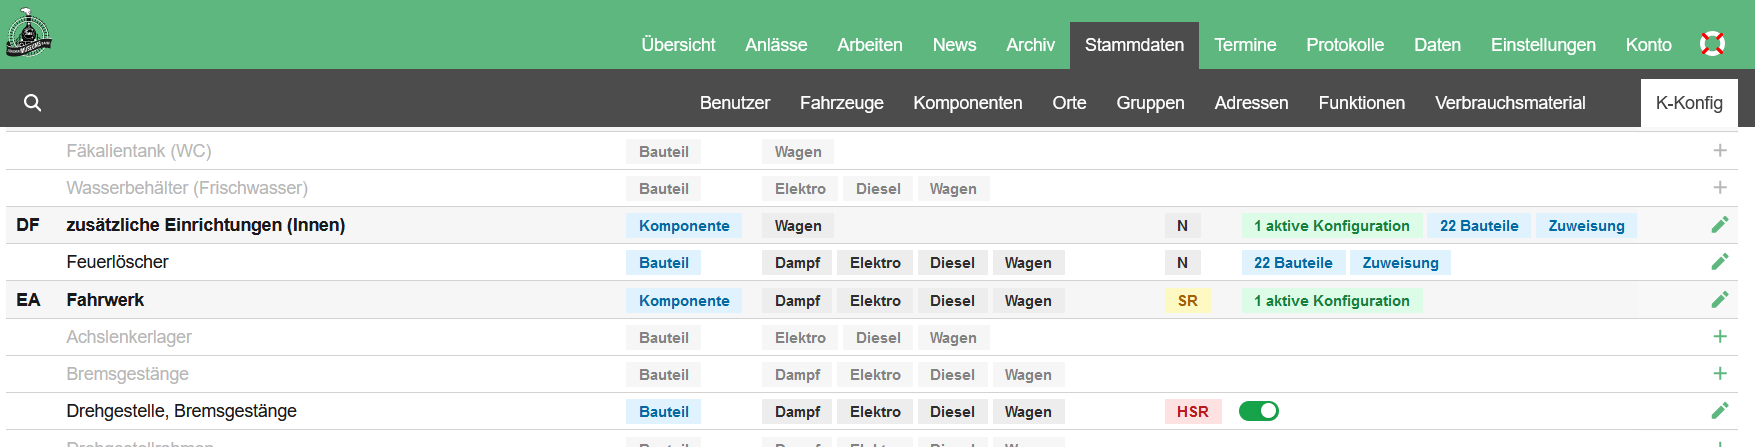
Task: Add configuration for Achslenkerlager row
Action: 1720,337
